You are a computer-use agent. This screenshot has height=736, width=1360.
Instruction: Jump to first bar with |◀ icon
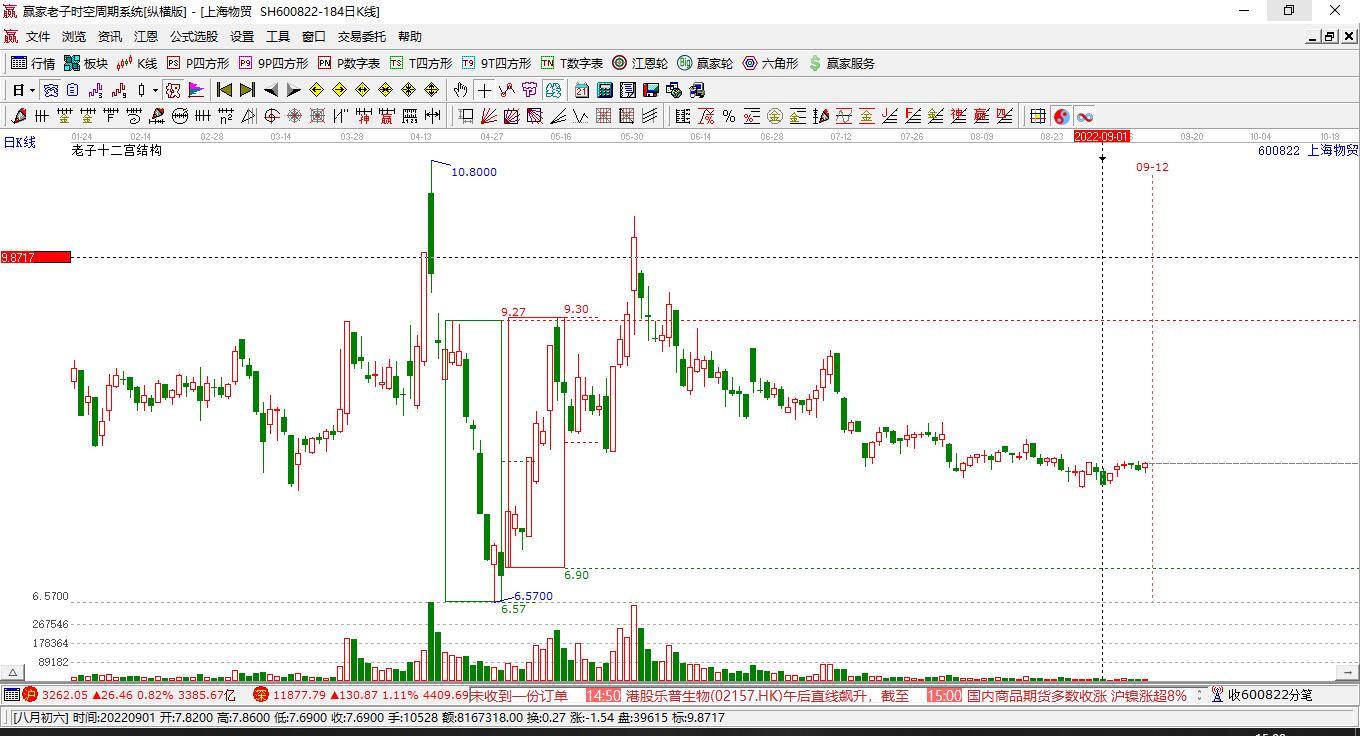pyautogui.click(x=225, y=90)
